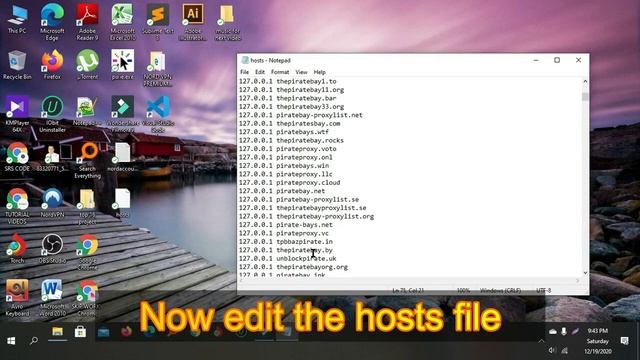
Task: Select the Sublime Text 3 desktop icon
Action: 158,22
